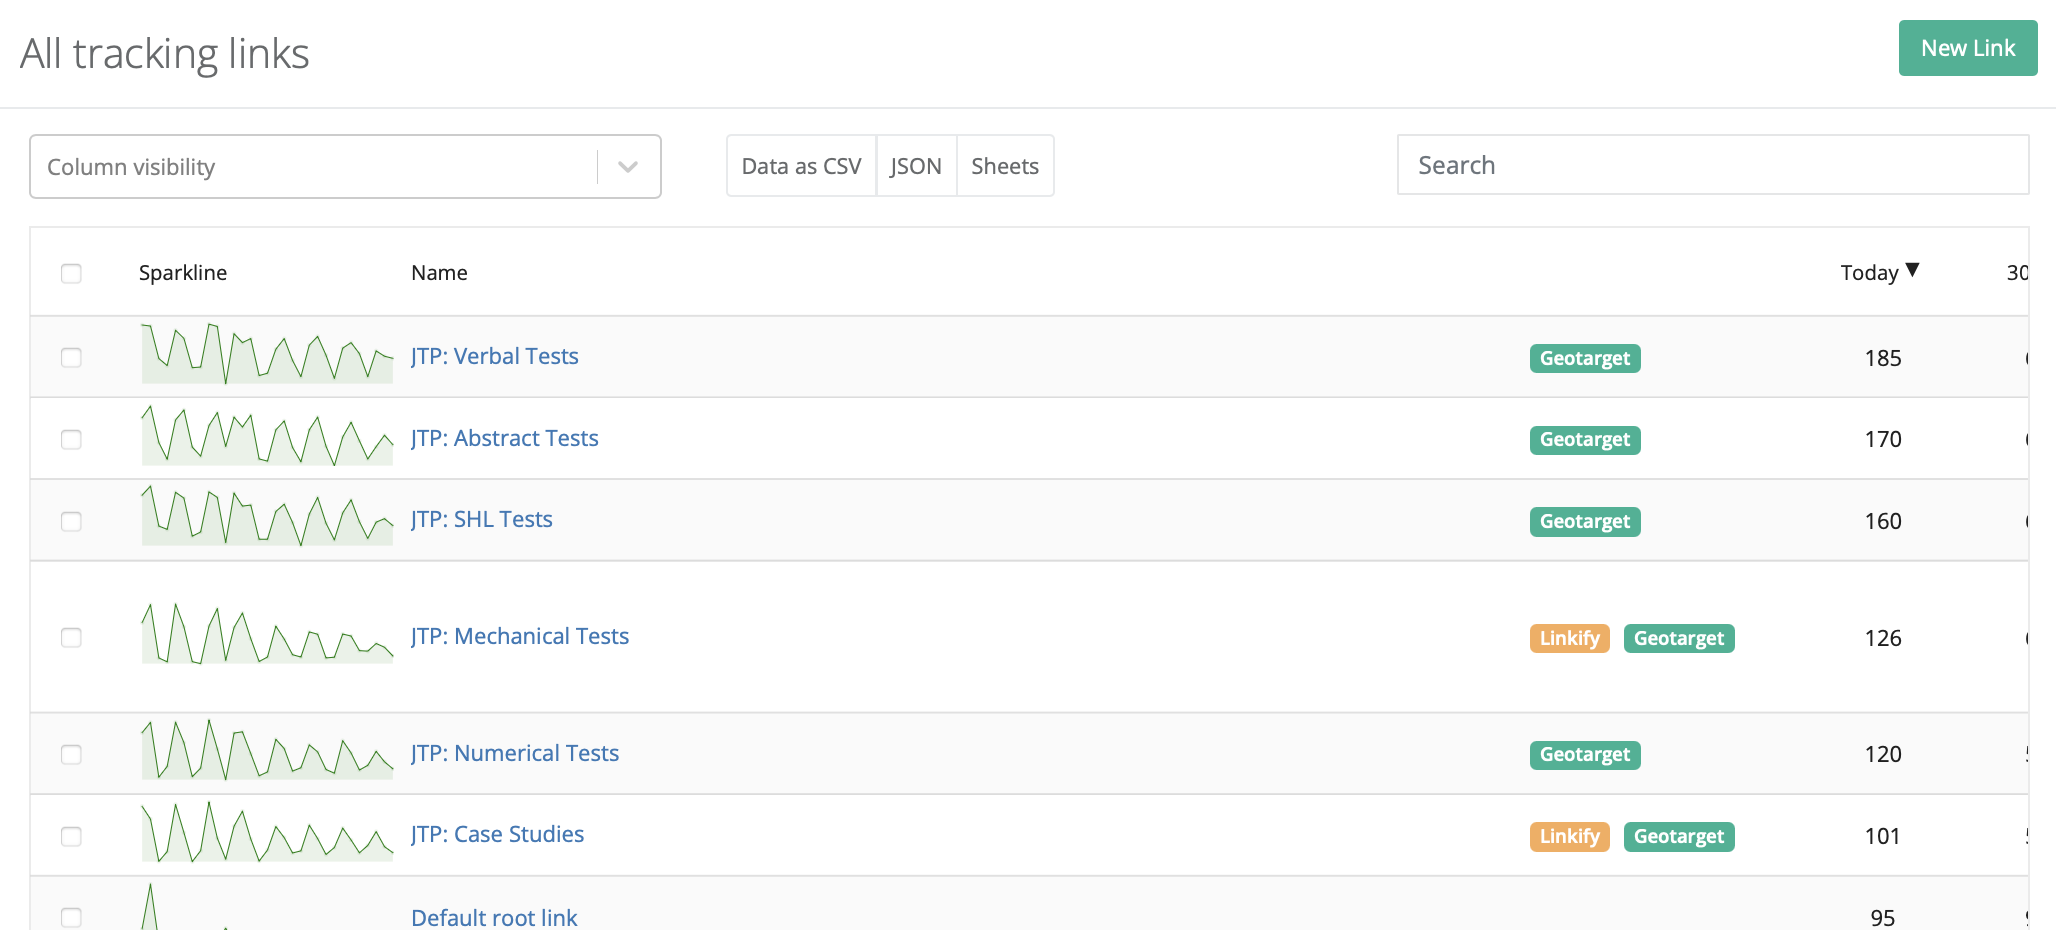2056x930 pixels.
Task: Click the Today column sort triangle
Action: click(1914, 270)
